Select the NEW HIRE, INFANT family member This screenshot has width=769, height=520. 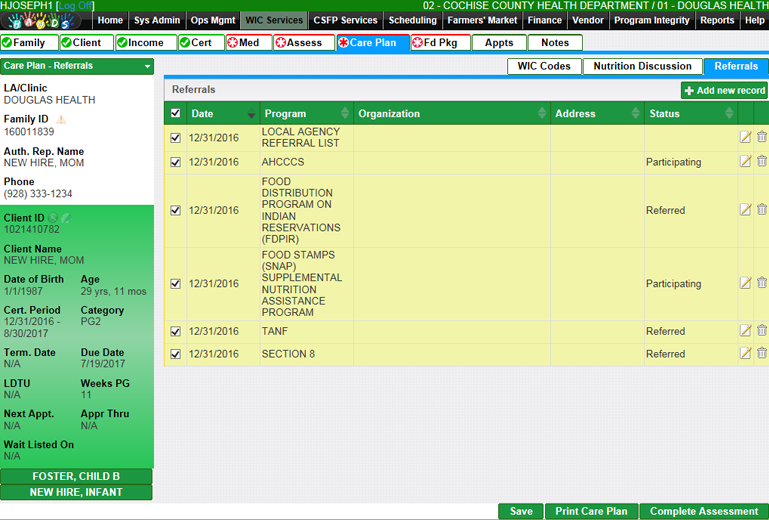coord(76,492)
